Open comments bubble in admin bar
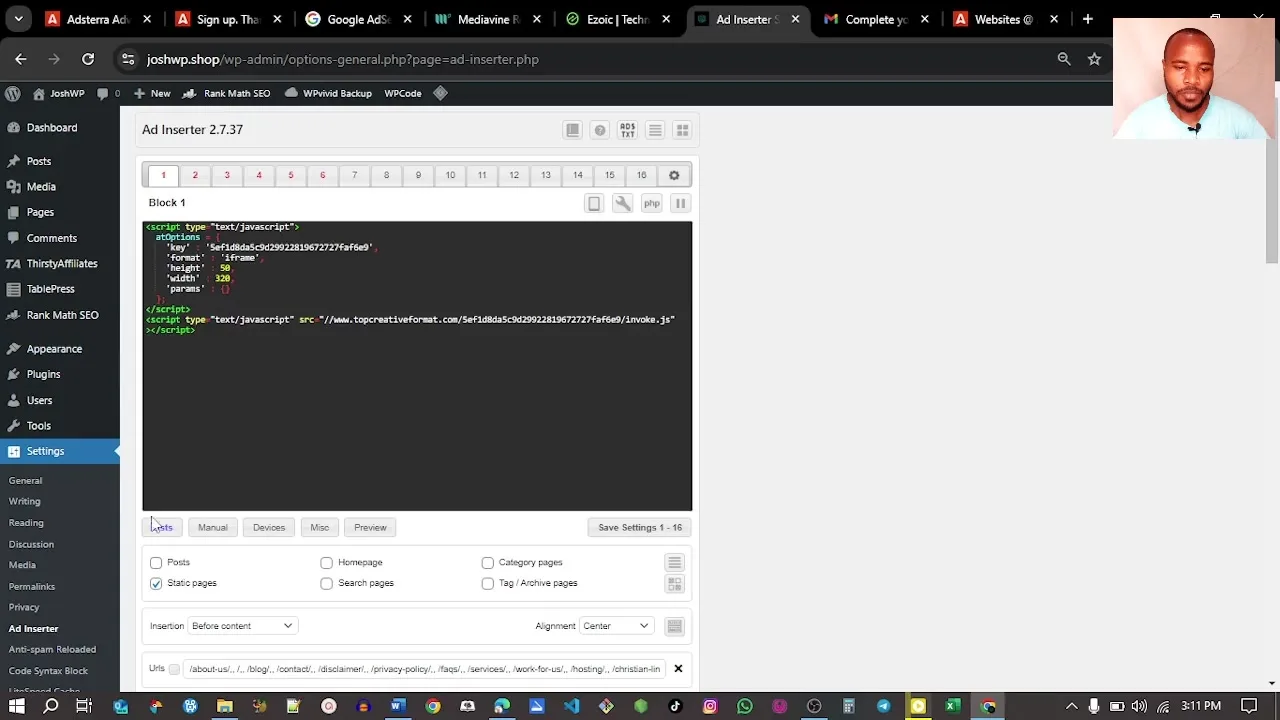This screenshot has width=1280, height=720. point(109,93)
